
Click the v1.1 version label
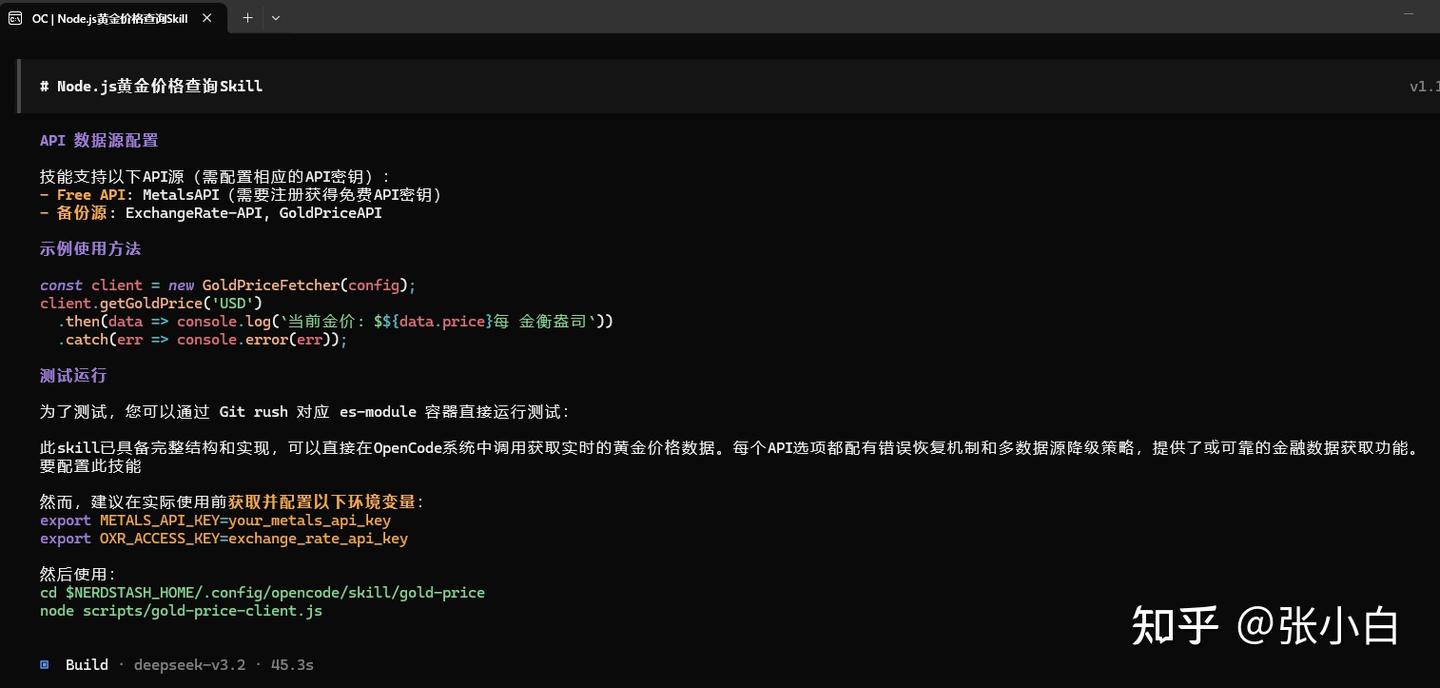(1424, 86)
